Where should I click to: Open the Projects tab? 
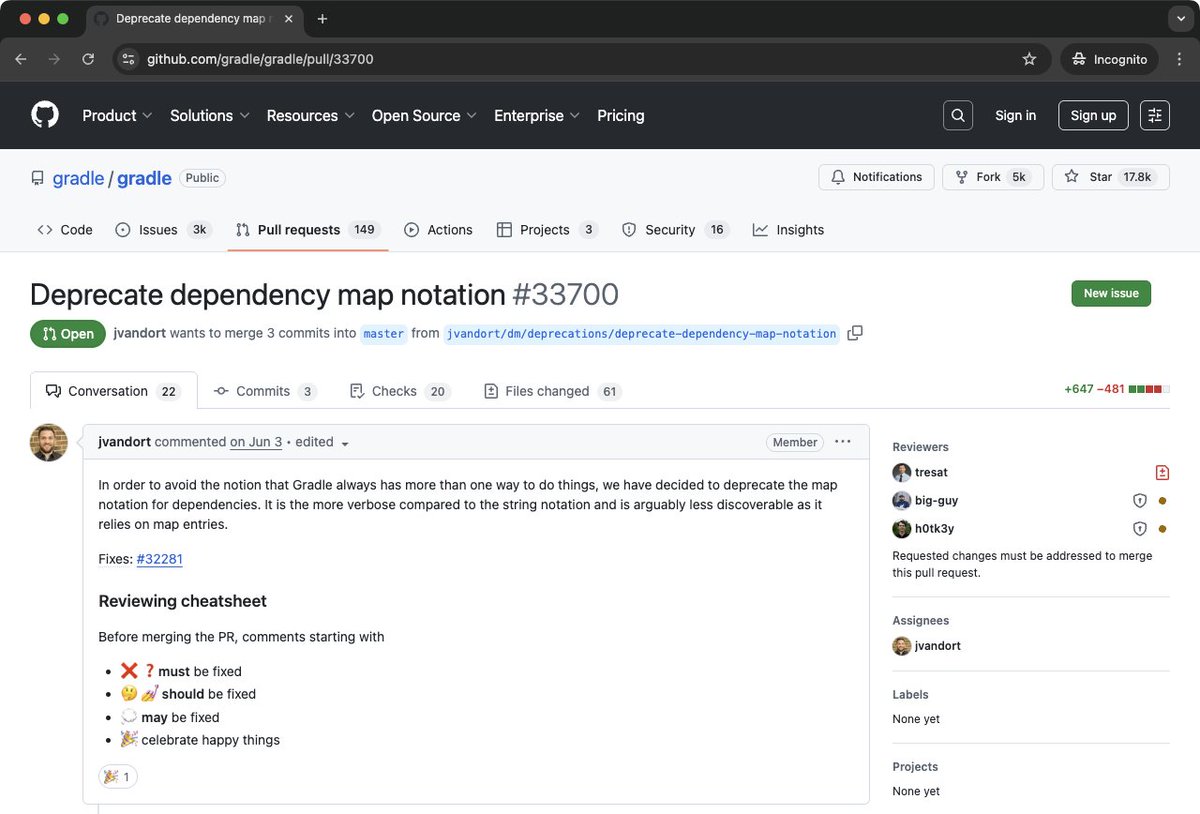[x=547, y=229]
